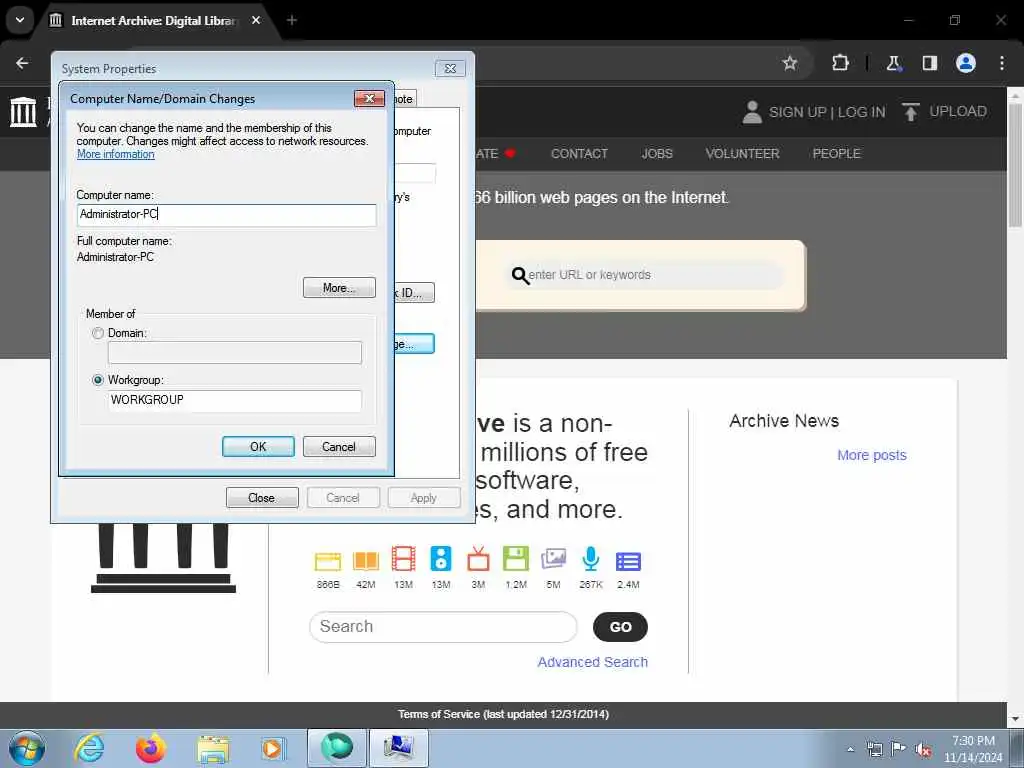Browse the collections list media icon

(628, 561)
